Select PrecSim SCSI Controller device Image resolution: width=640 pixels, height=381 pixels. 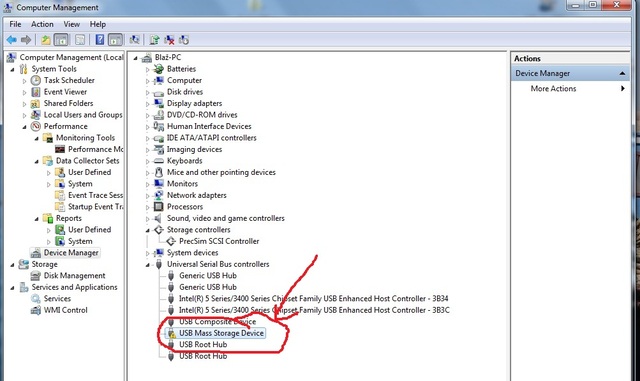pos(219,241)
